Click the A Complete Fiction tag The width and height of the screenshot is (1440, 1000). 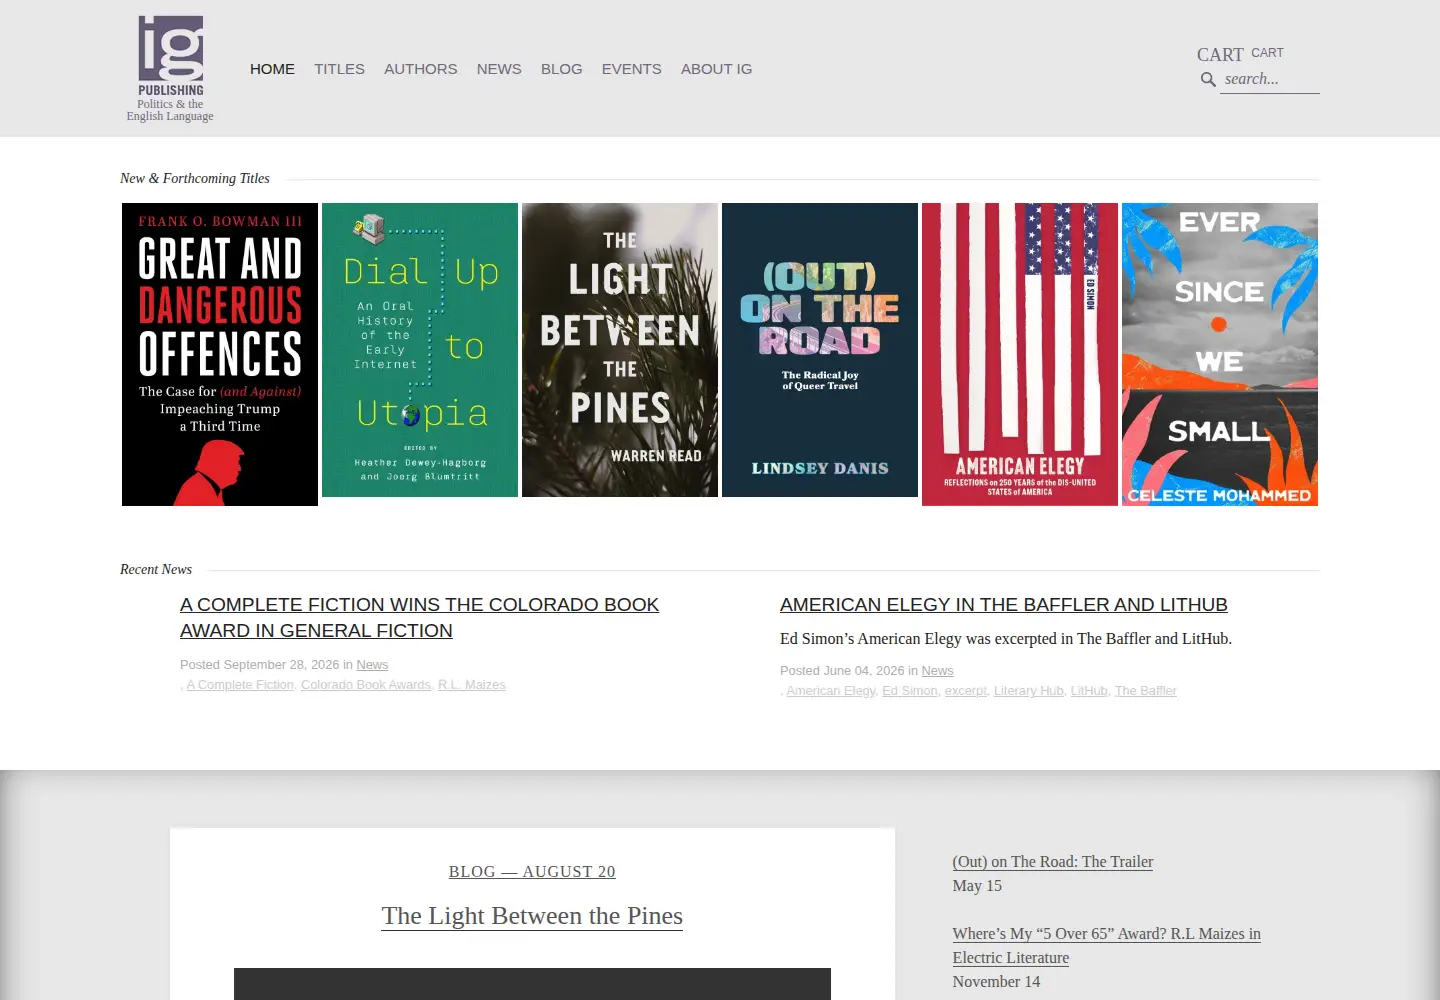pos(240,685)
